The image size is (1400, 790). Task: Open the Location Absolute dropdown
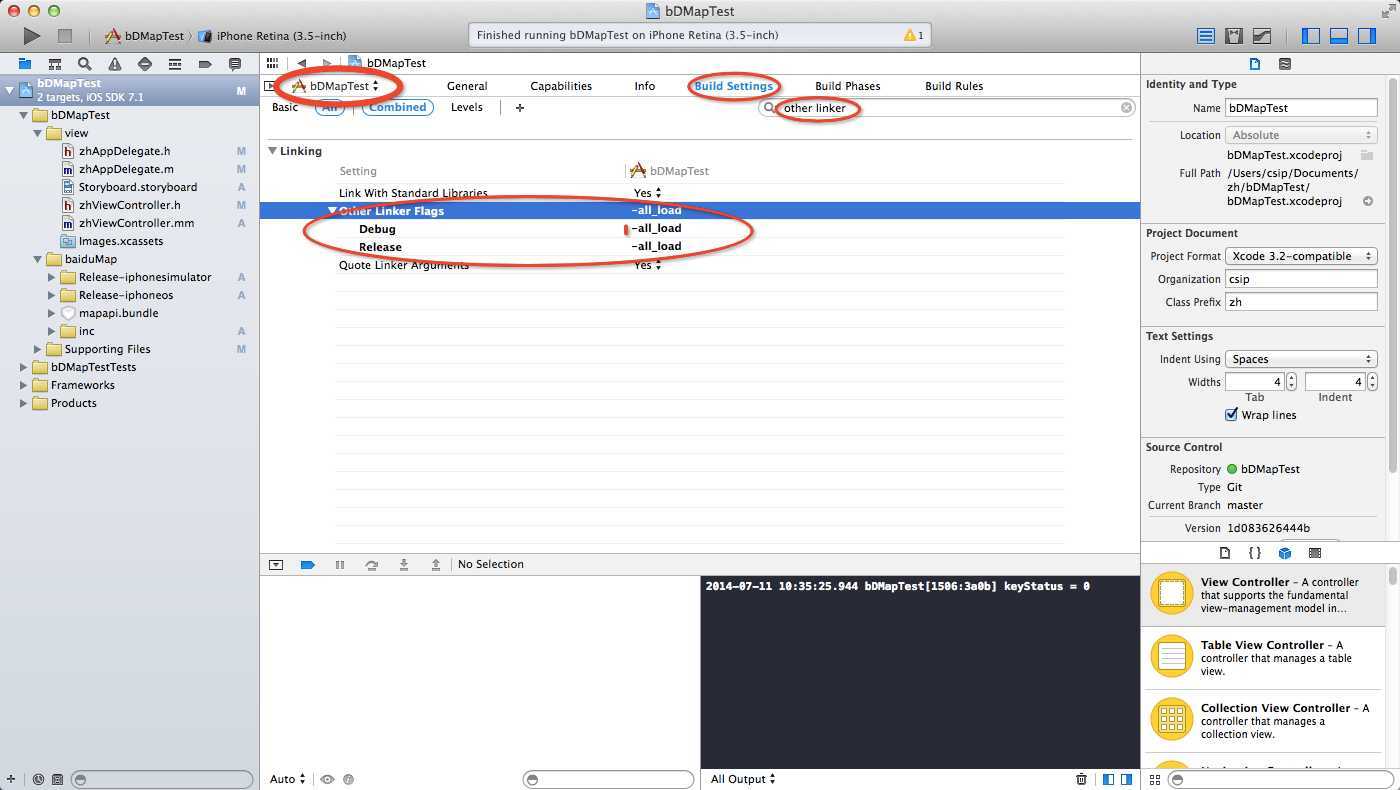(1301, 135)
